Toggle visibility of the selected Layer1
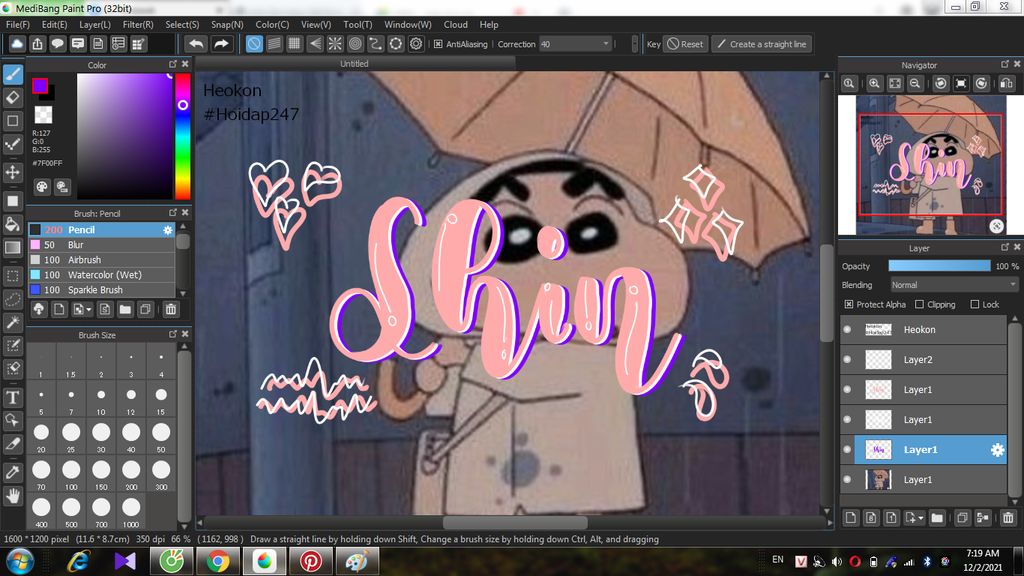Viewport: 1024px width, 576px height. point(848,450)
